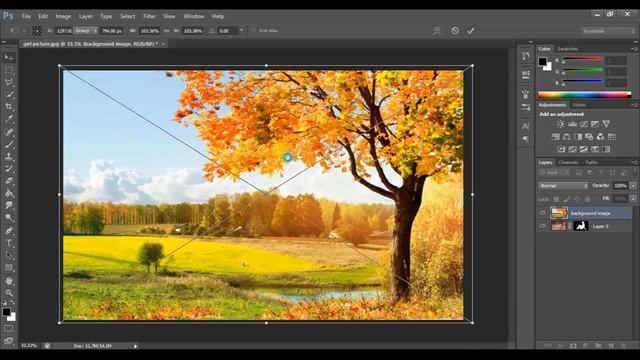This screenshot has width=640, height=360.
Task: Toggle lock position
Action: 577,199
